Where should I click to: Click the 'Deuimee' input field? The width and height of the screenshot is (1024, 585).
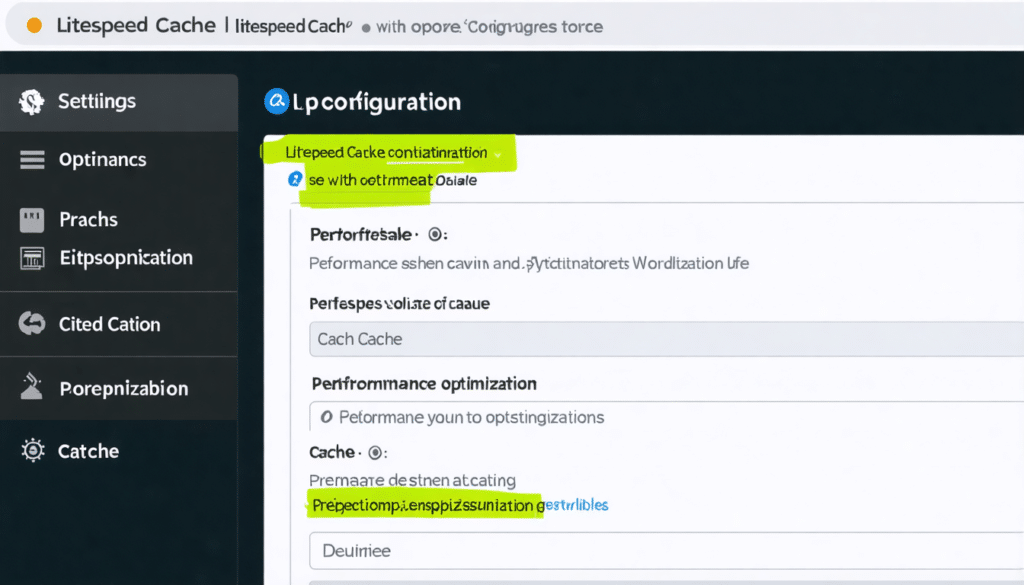click(x=666, y=551)
